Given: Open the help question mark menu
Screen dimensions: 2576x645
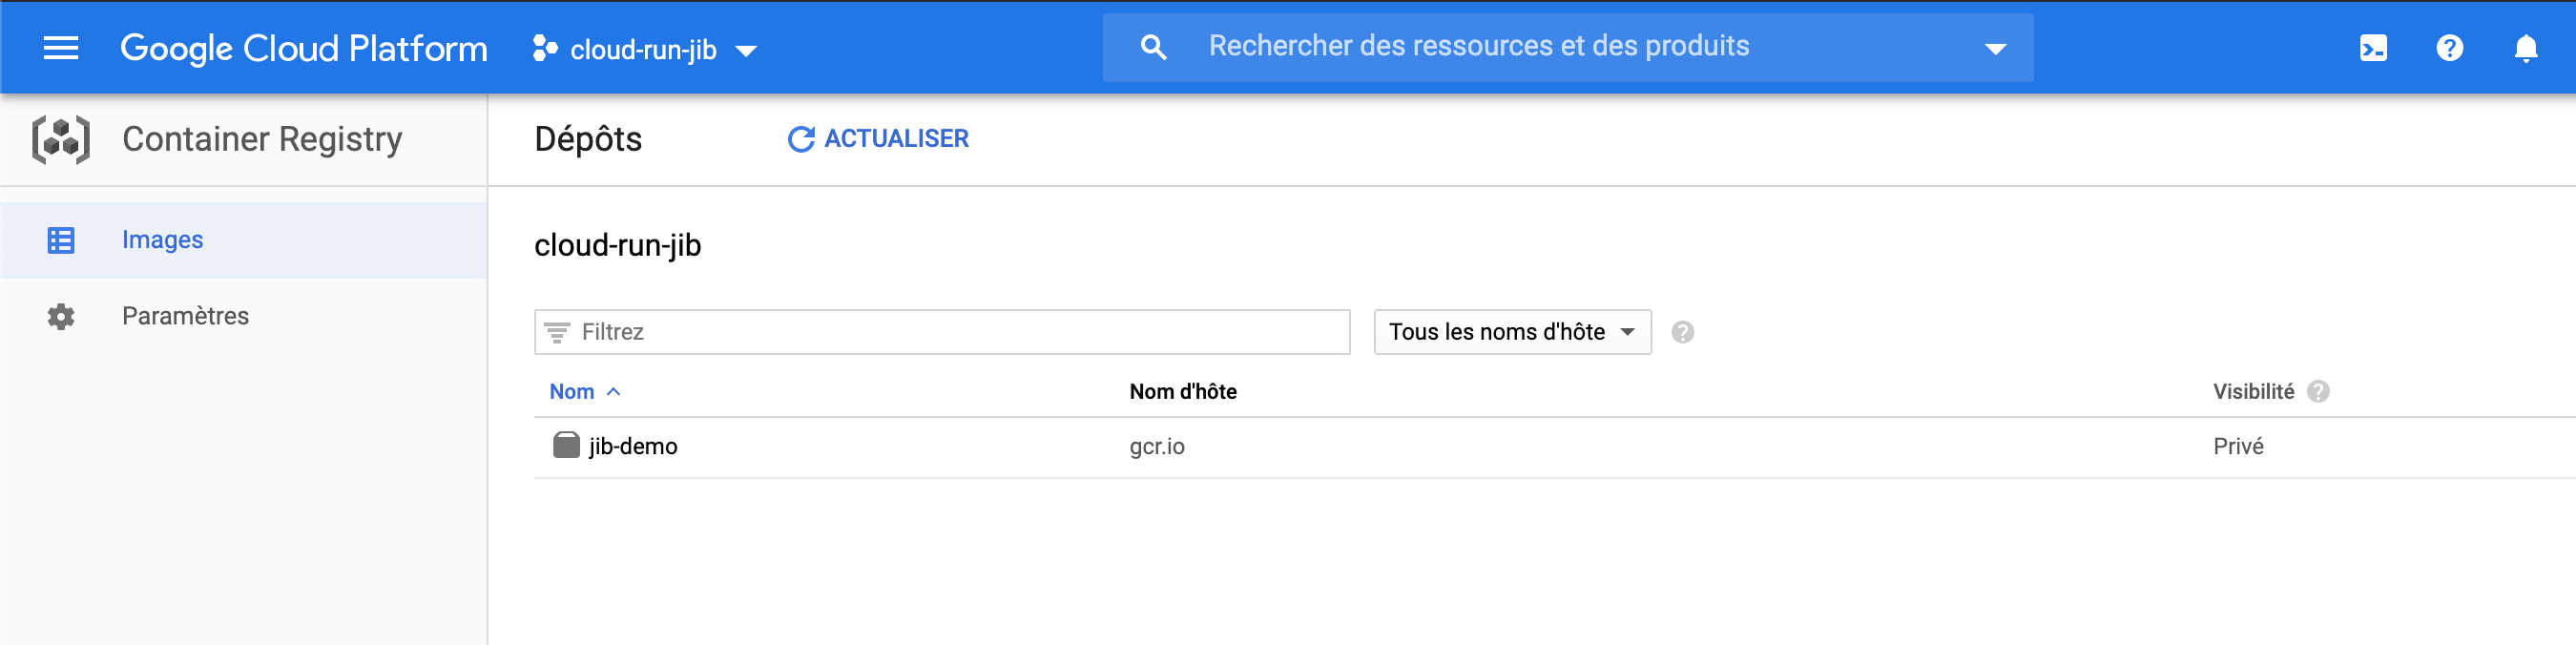Looking at the screenshot, I should [x=2449, y=48].
